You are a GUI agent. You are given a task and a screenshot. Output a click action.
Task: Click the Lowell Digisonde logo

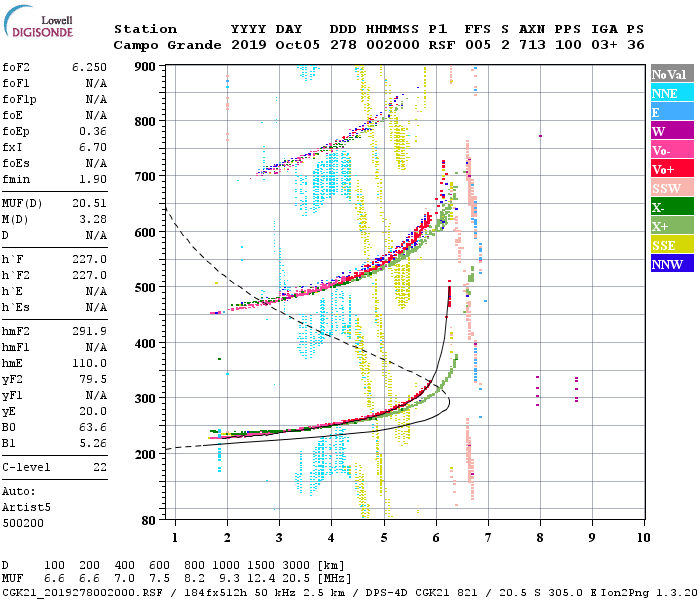(x=38, y=21)
